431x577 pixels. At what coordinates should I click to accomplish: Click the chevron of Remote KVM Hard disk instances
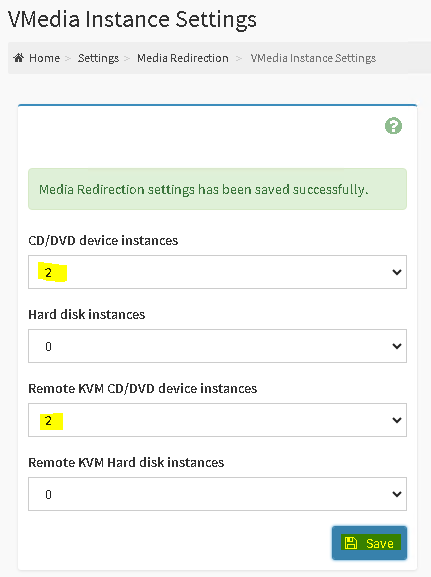click(397, 494)
